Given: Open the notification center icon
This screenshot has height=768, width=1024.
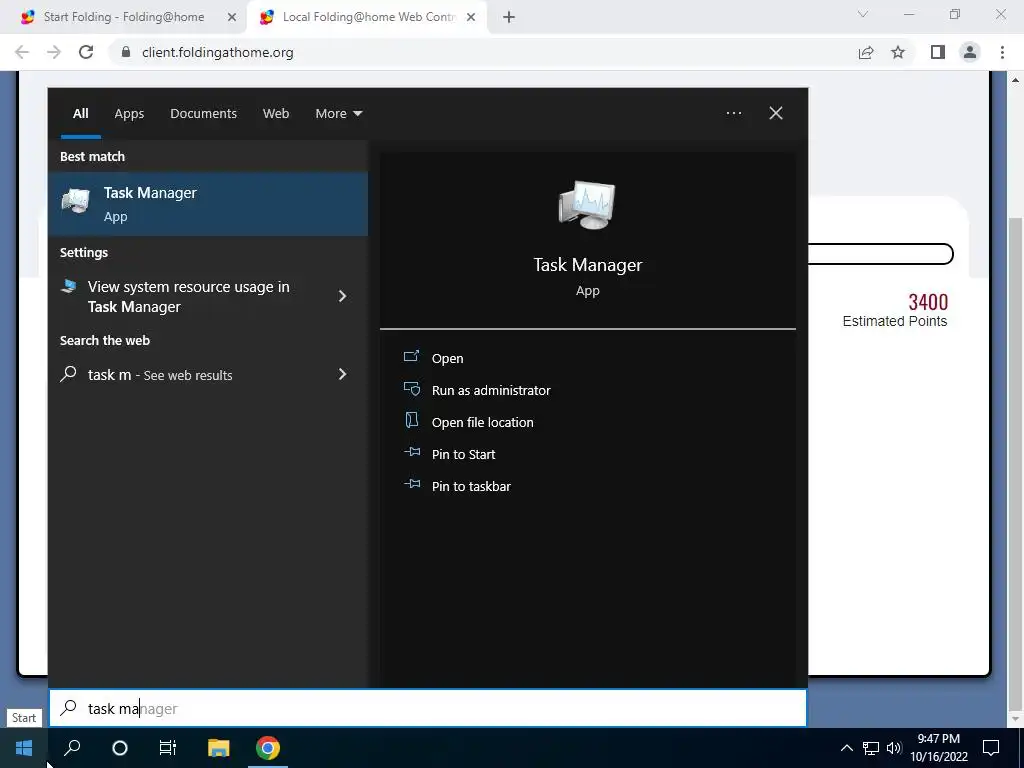Looking at the screenshot, I should pyautogui.click(x=991, y=748).
